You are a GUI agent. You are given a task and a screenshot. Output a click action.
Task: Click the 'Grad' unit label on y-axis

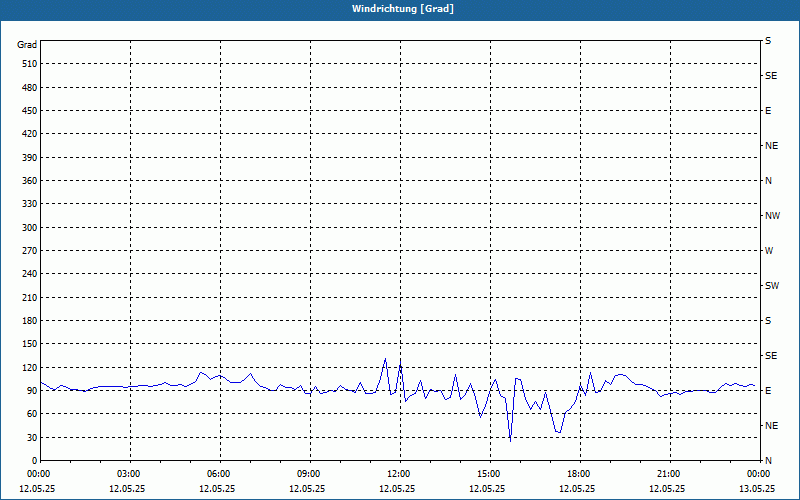[27, 45]
